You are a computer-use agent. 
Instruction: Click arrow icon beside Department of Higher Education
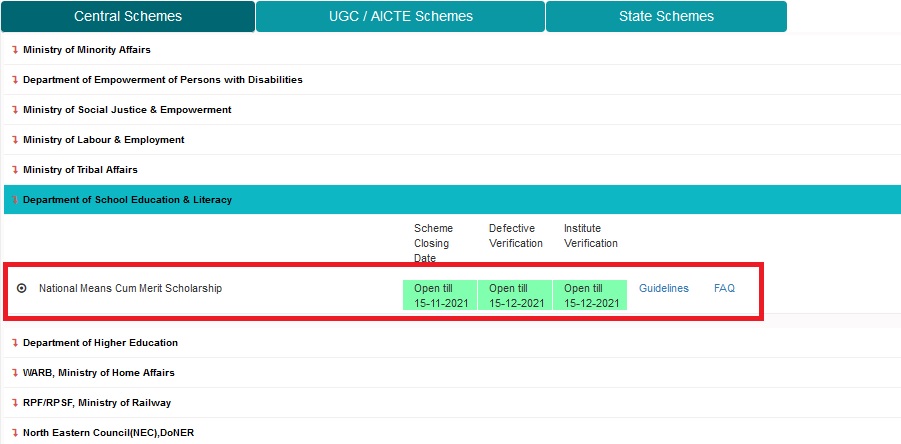point(16,343)
